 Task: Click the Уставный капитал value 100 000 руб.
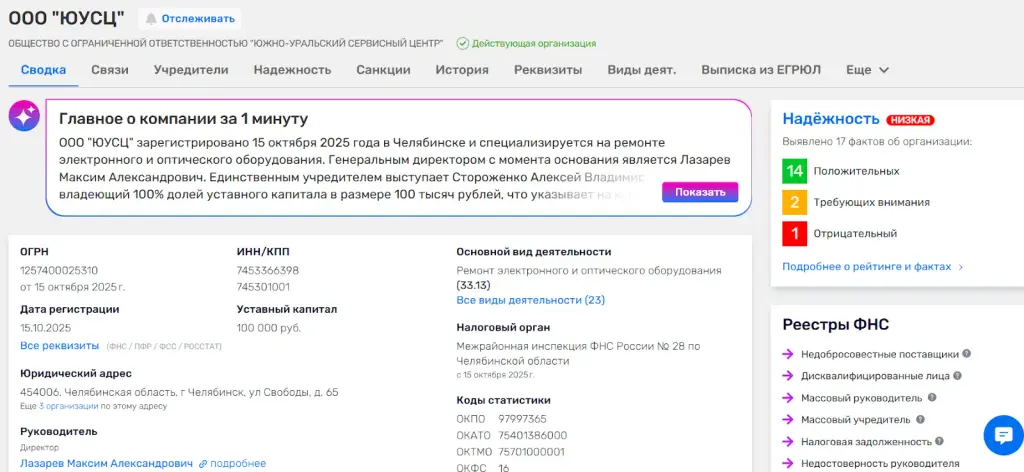tap(268, 328)
